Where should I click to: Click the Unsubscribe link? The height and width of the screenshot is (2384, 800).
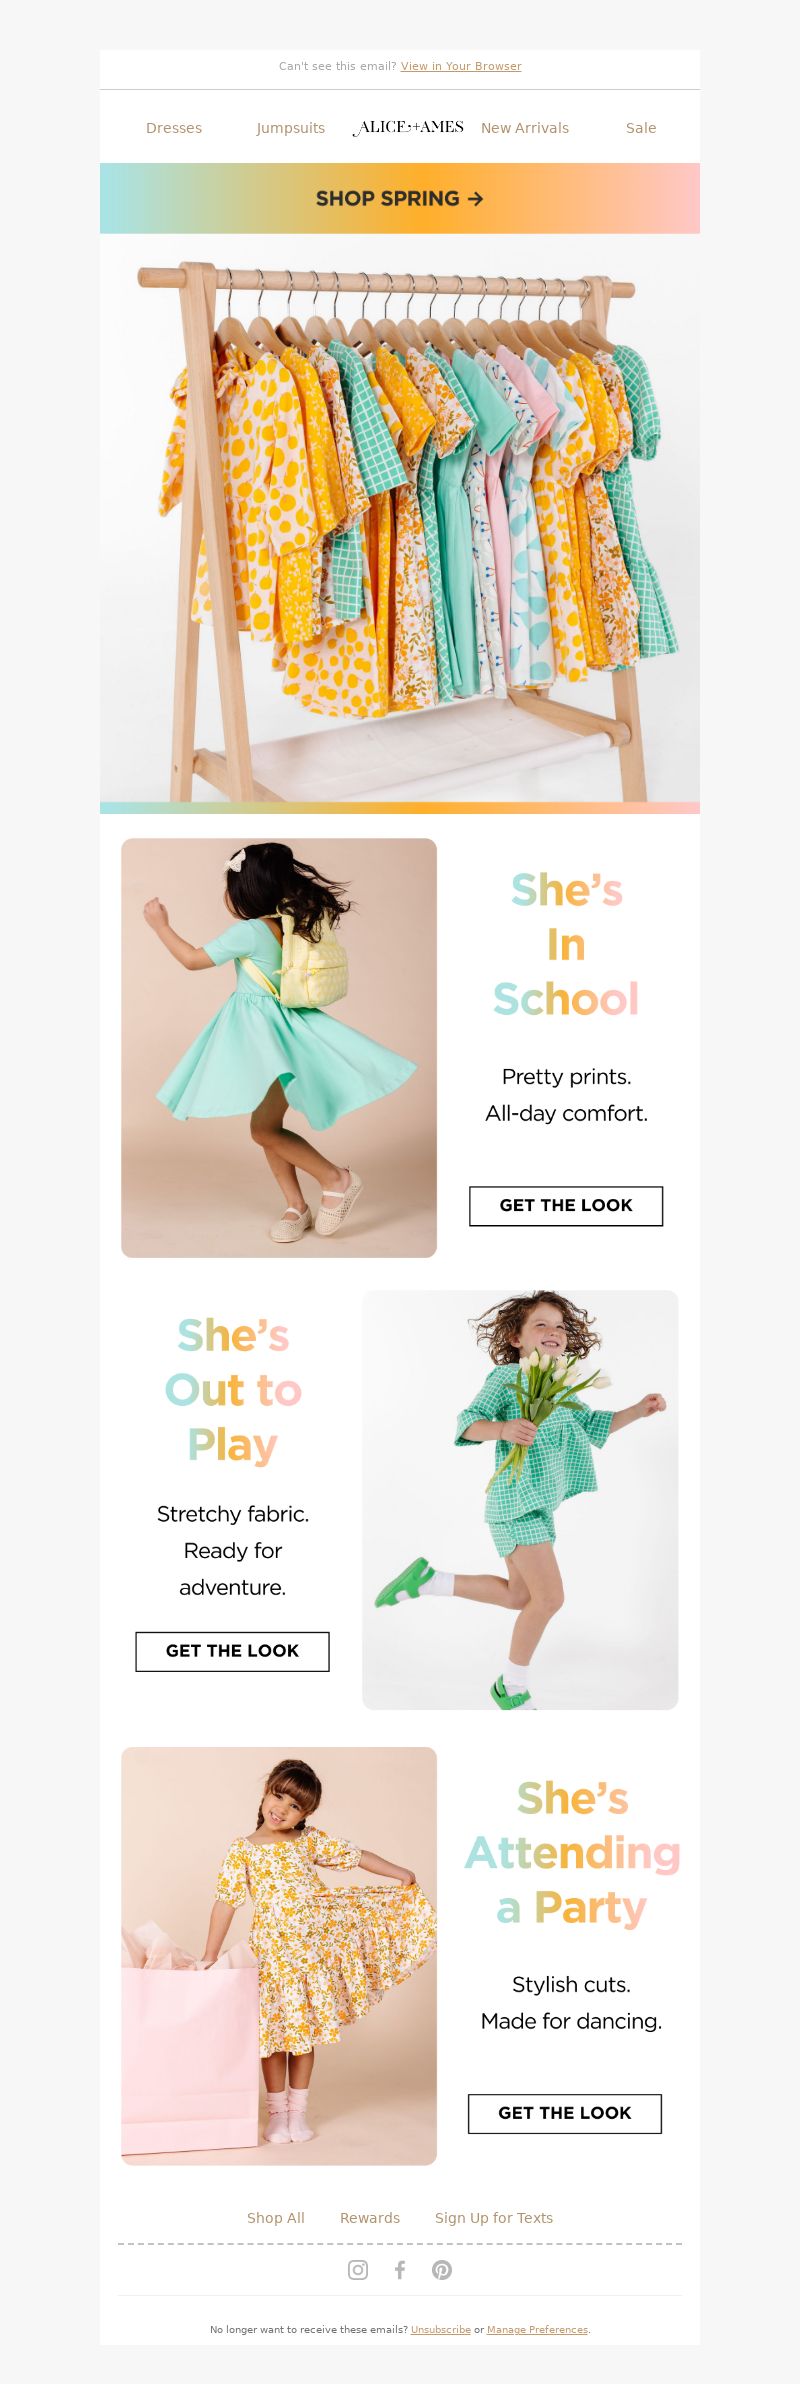click(x=441, y=2330)
